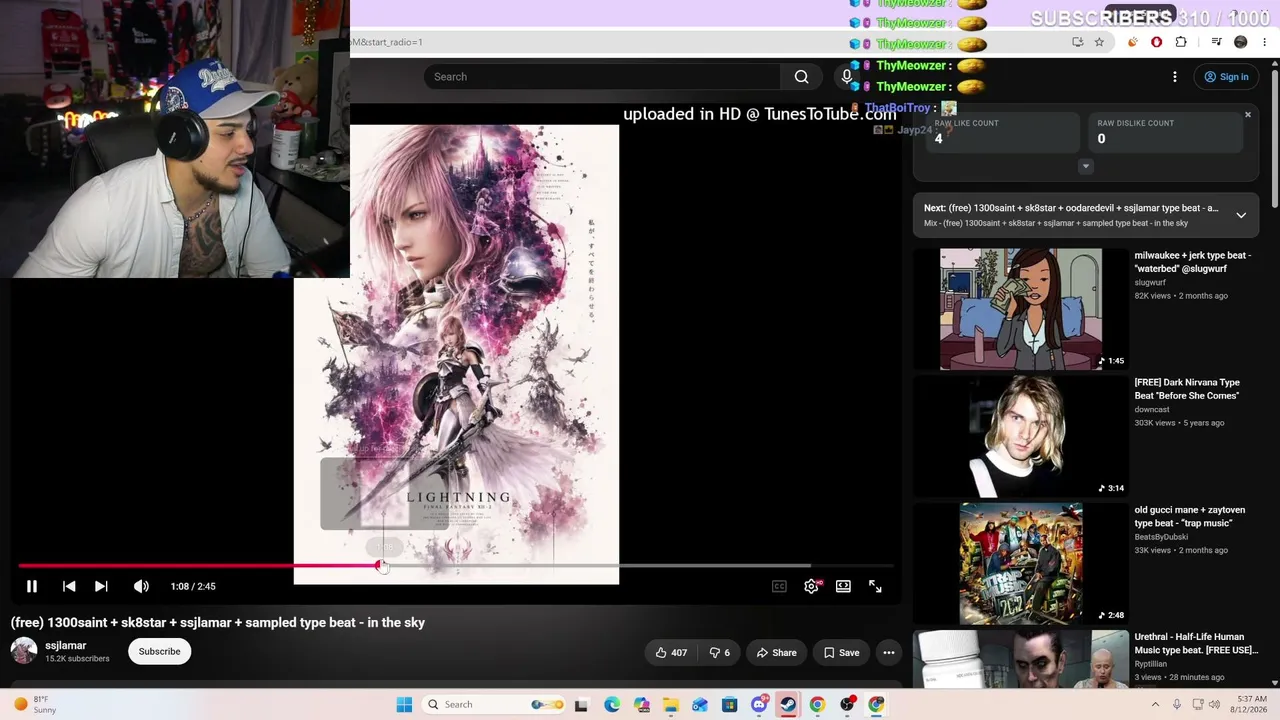The image size is (1280, 720).
Task: Click the progress bar scrubber handle
Action: [380, 566]
